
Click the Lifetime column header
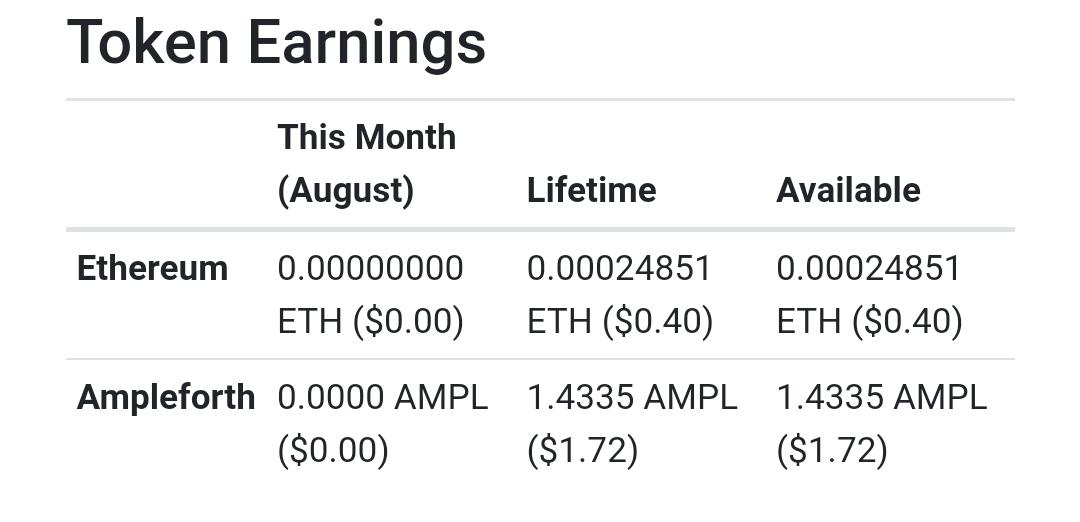[591, 190]
